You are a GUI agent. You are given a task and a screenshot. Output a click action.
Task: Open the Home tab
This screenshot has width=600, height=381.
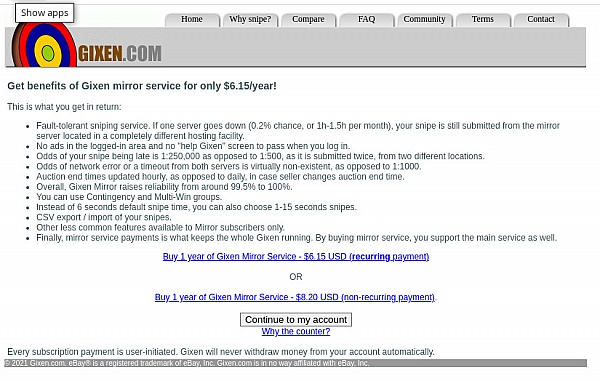click(x=192, y=20)
